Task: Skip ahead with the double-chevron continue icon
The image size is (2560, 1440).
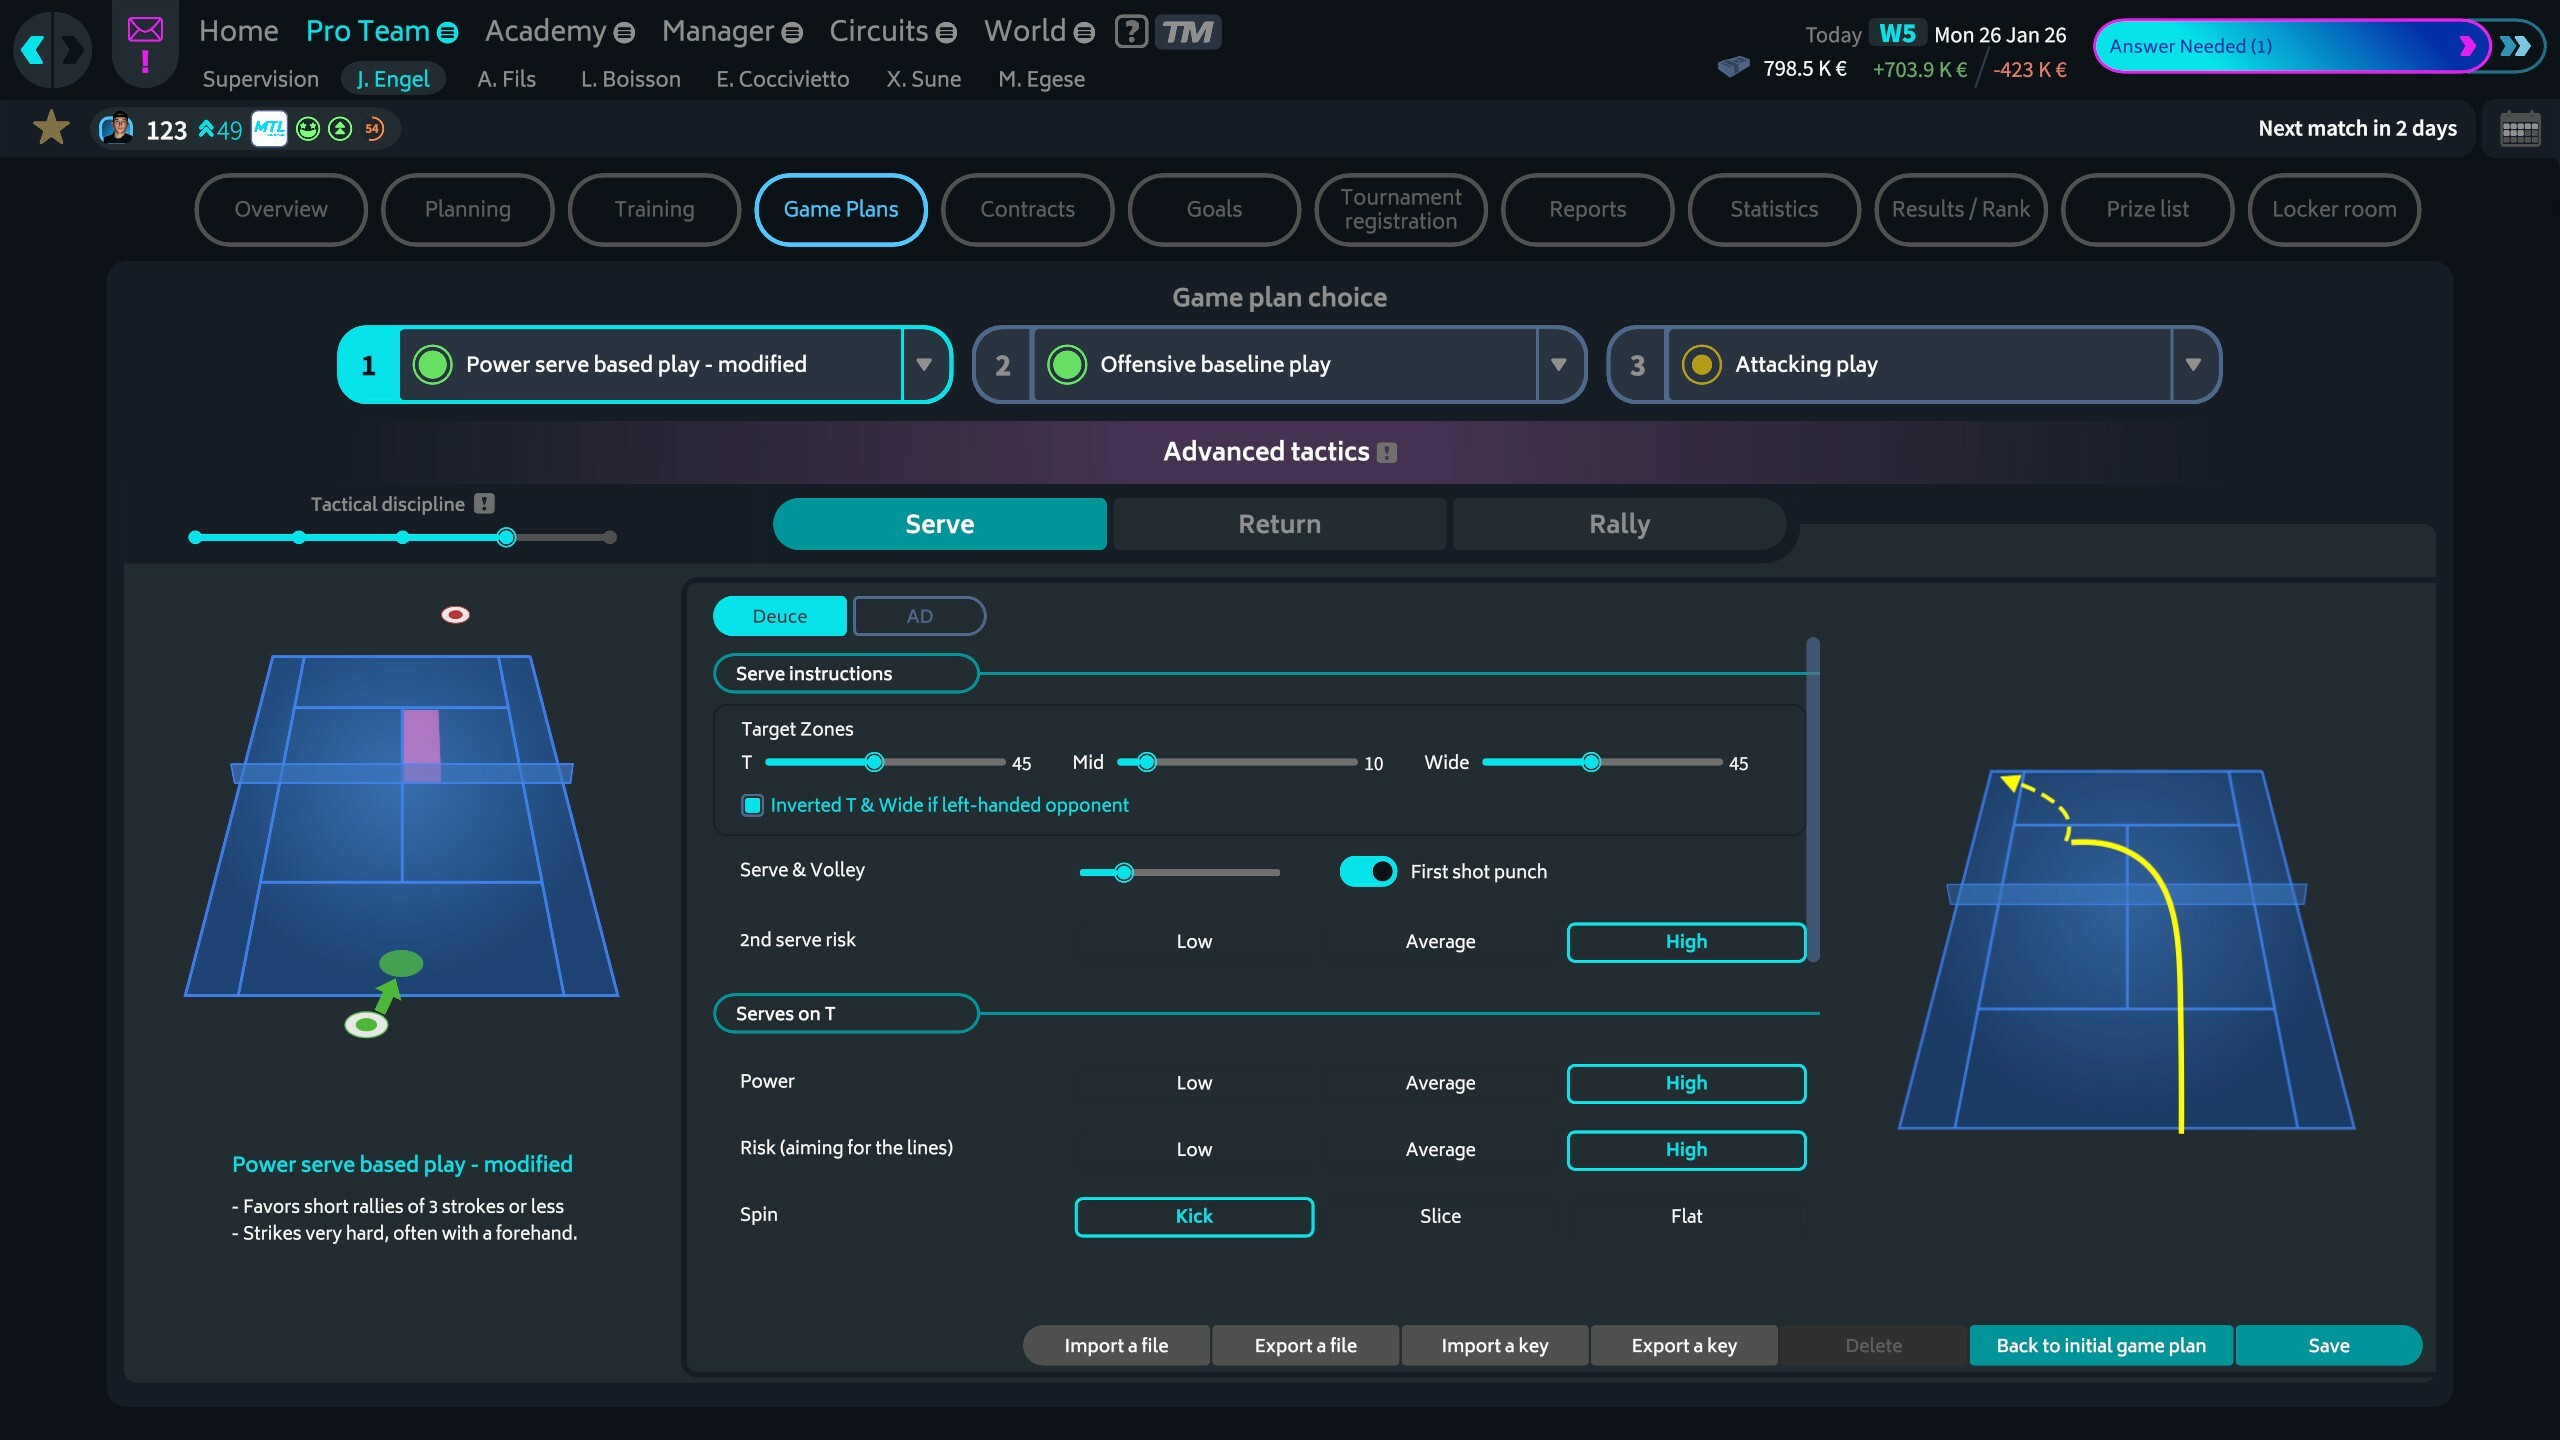Action: pos(2516,46)
